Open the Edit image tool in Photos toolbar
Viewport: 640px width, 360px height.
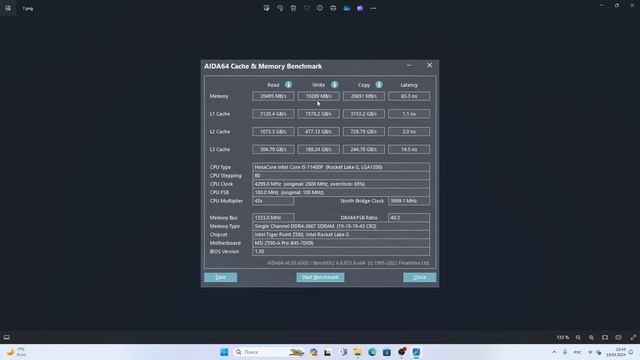click(x=267, y=8)
